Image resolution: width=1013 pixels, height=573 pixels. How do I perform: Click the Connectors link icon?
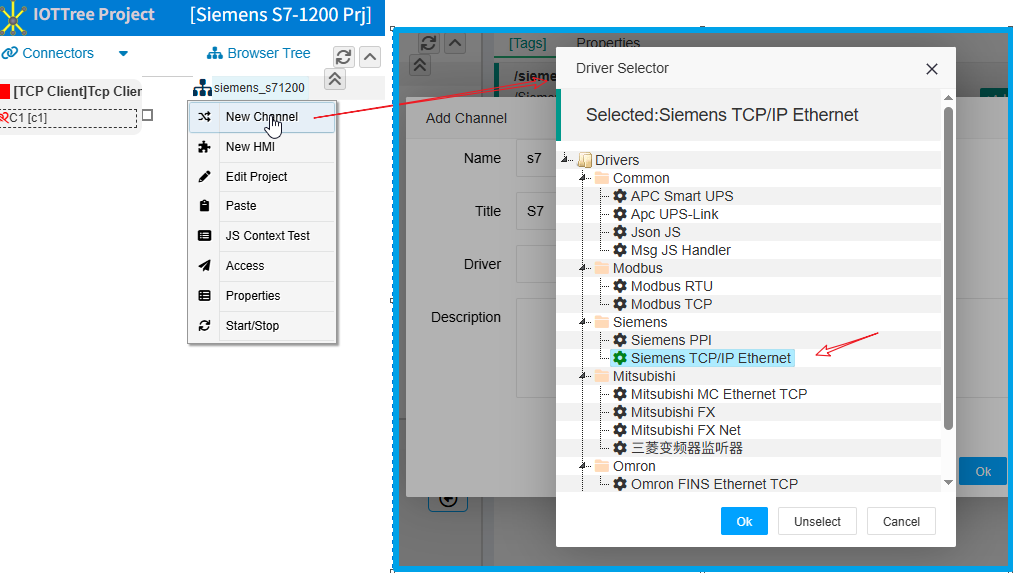(9, 53)
